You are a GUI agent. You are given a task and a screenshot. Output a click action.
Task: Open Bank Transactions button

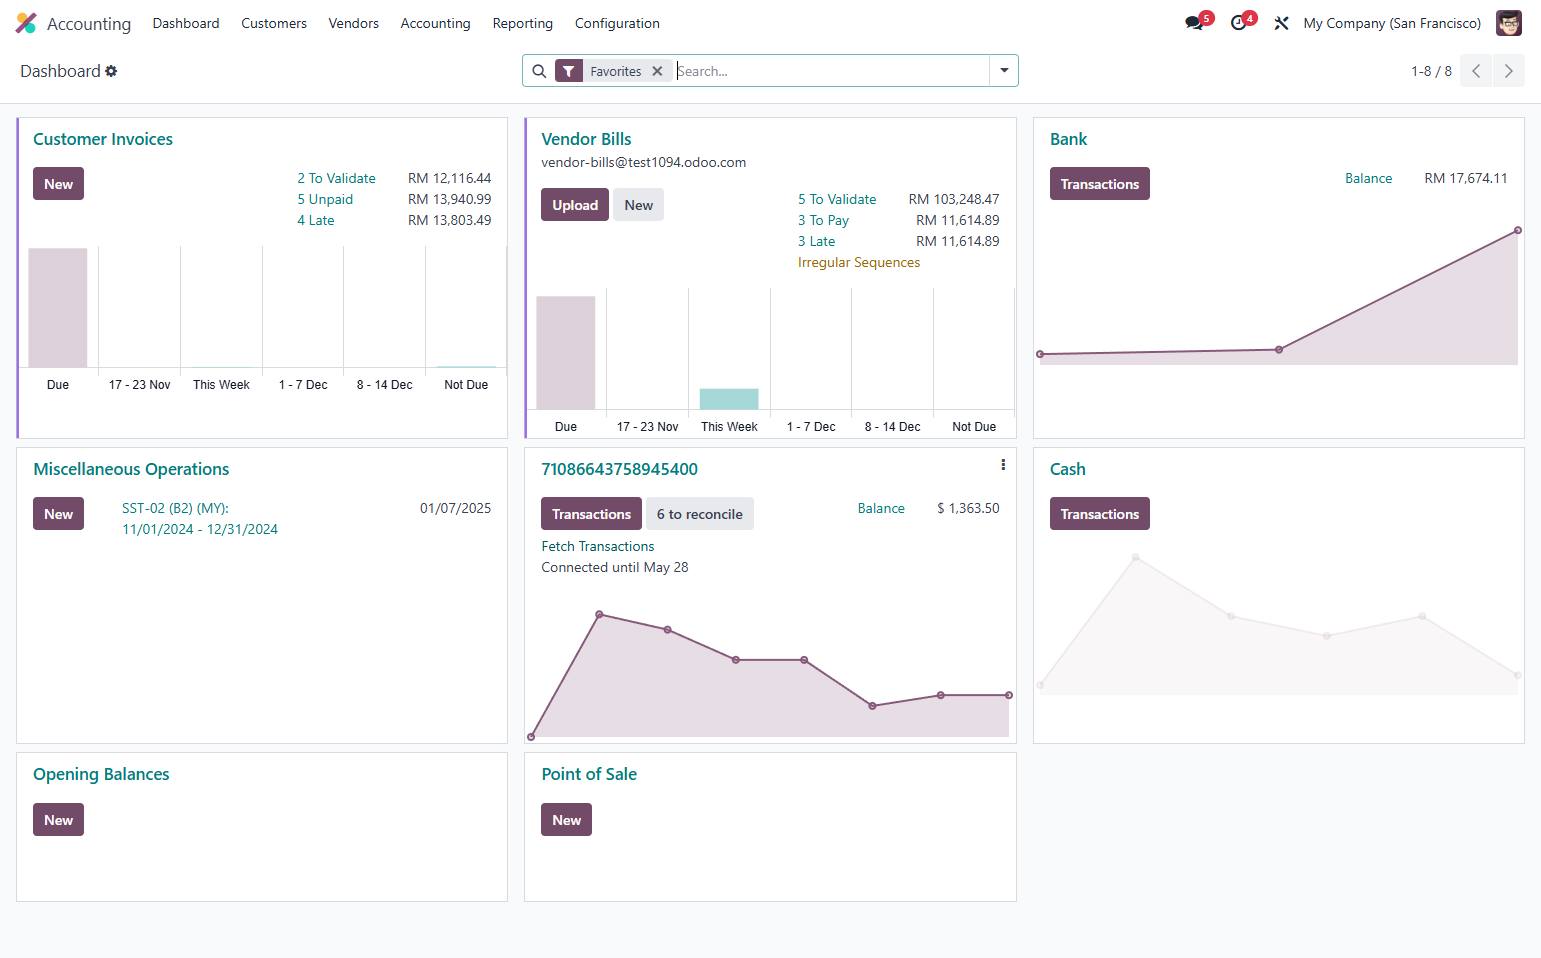(x=1100, y=184)
